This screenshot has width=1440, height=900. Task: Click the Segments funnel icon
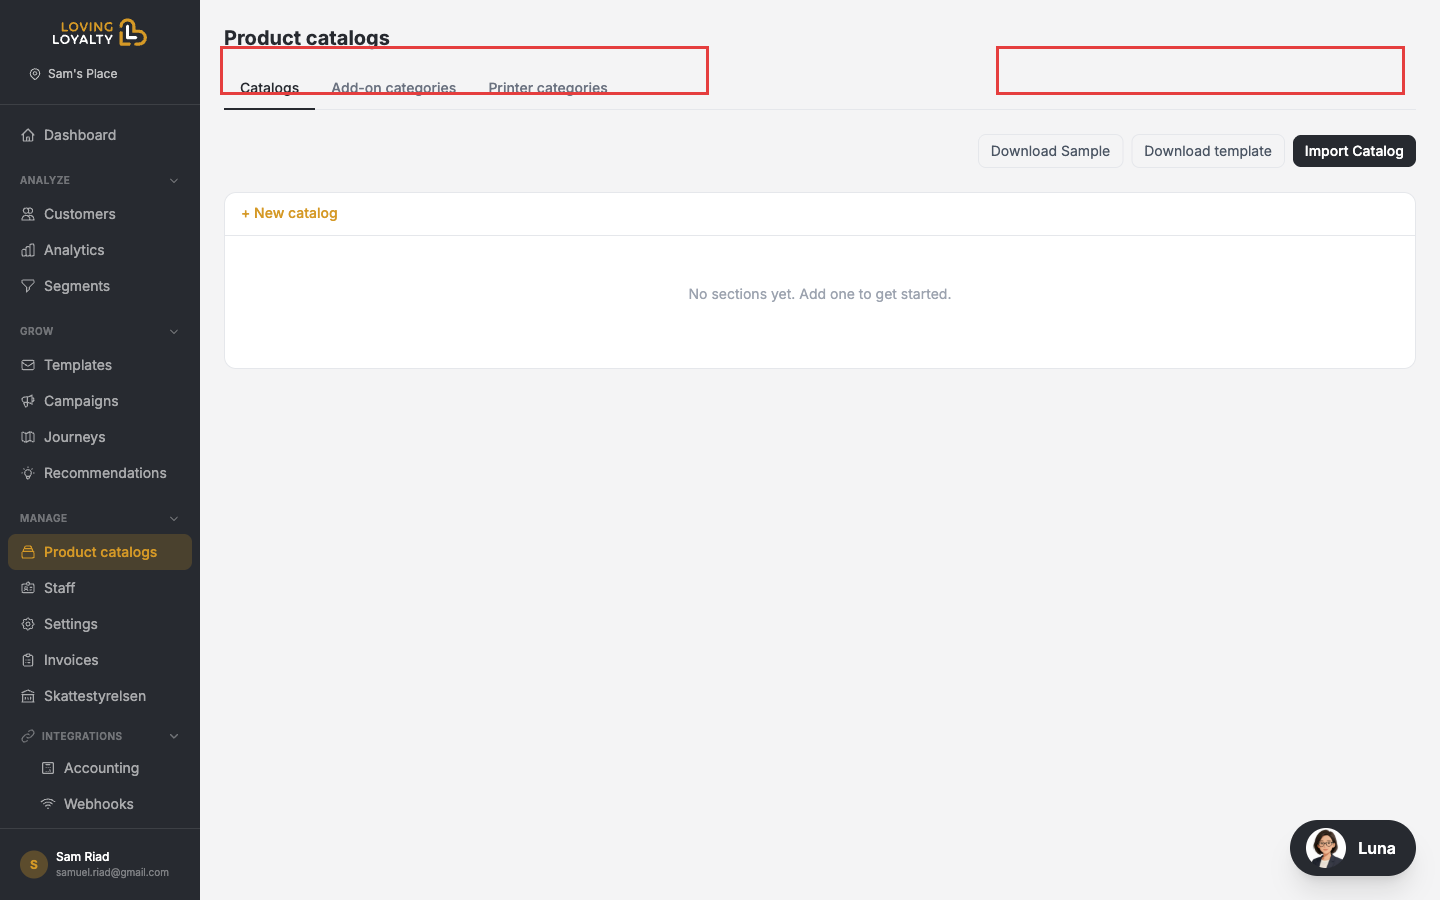[x=28, y=286]
